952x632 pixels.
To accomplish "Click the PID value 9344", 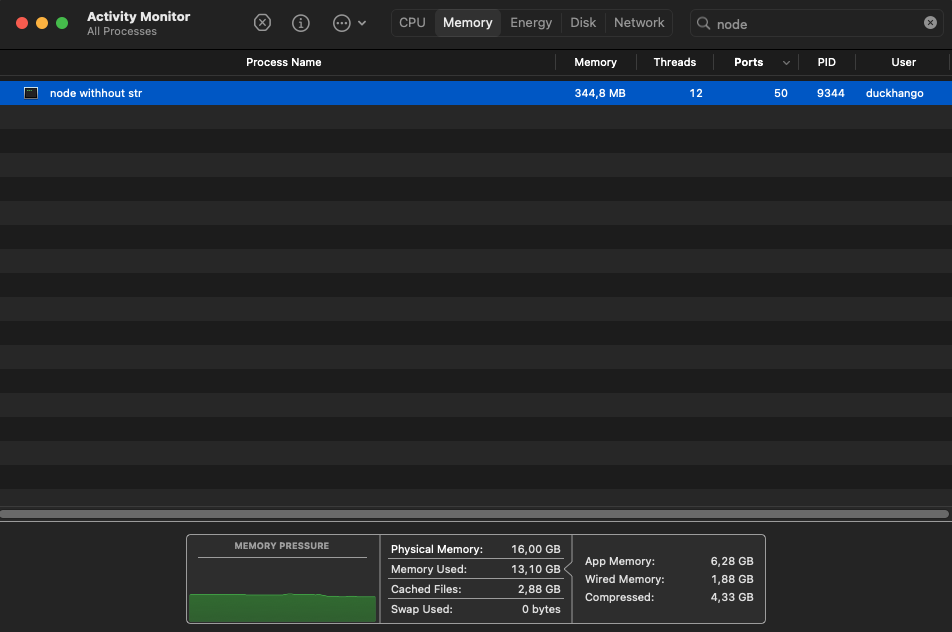I will pos(831,93).
